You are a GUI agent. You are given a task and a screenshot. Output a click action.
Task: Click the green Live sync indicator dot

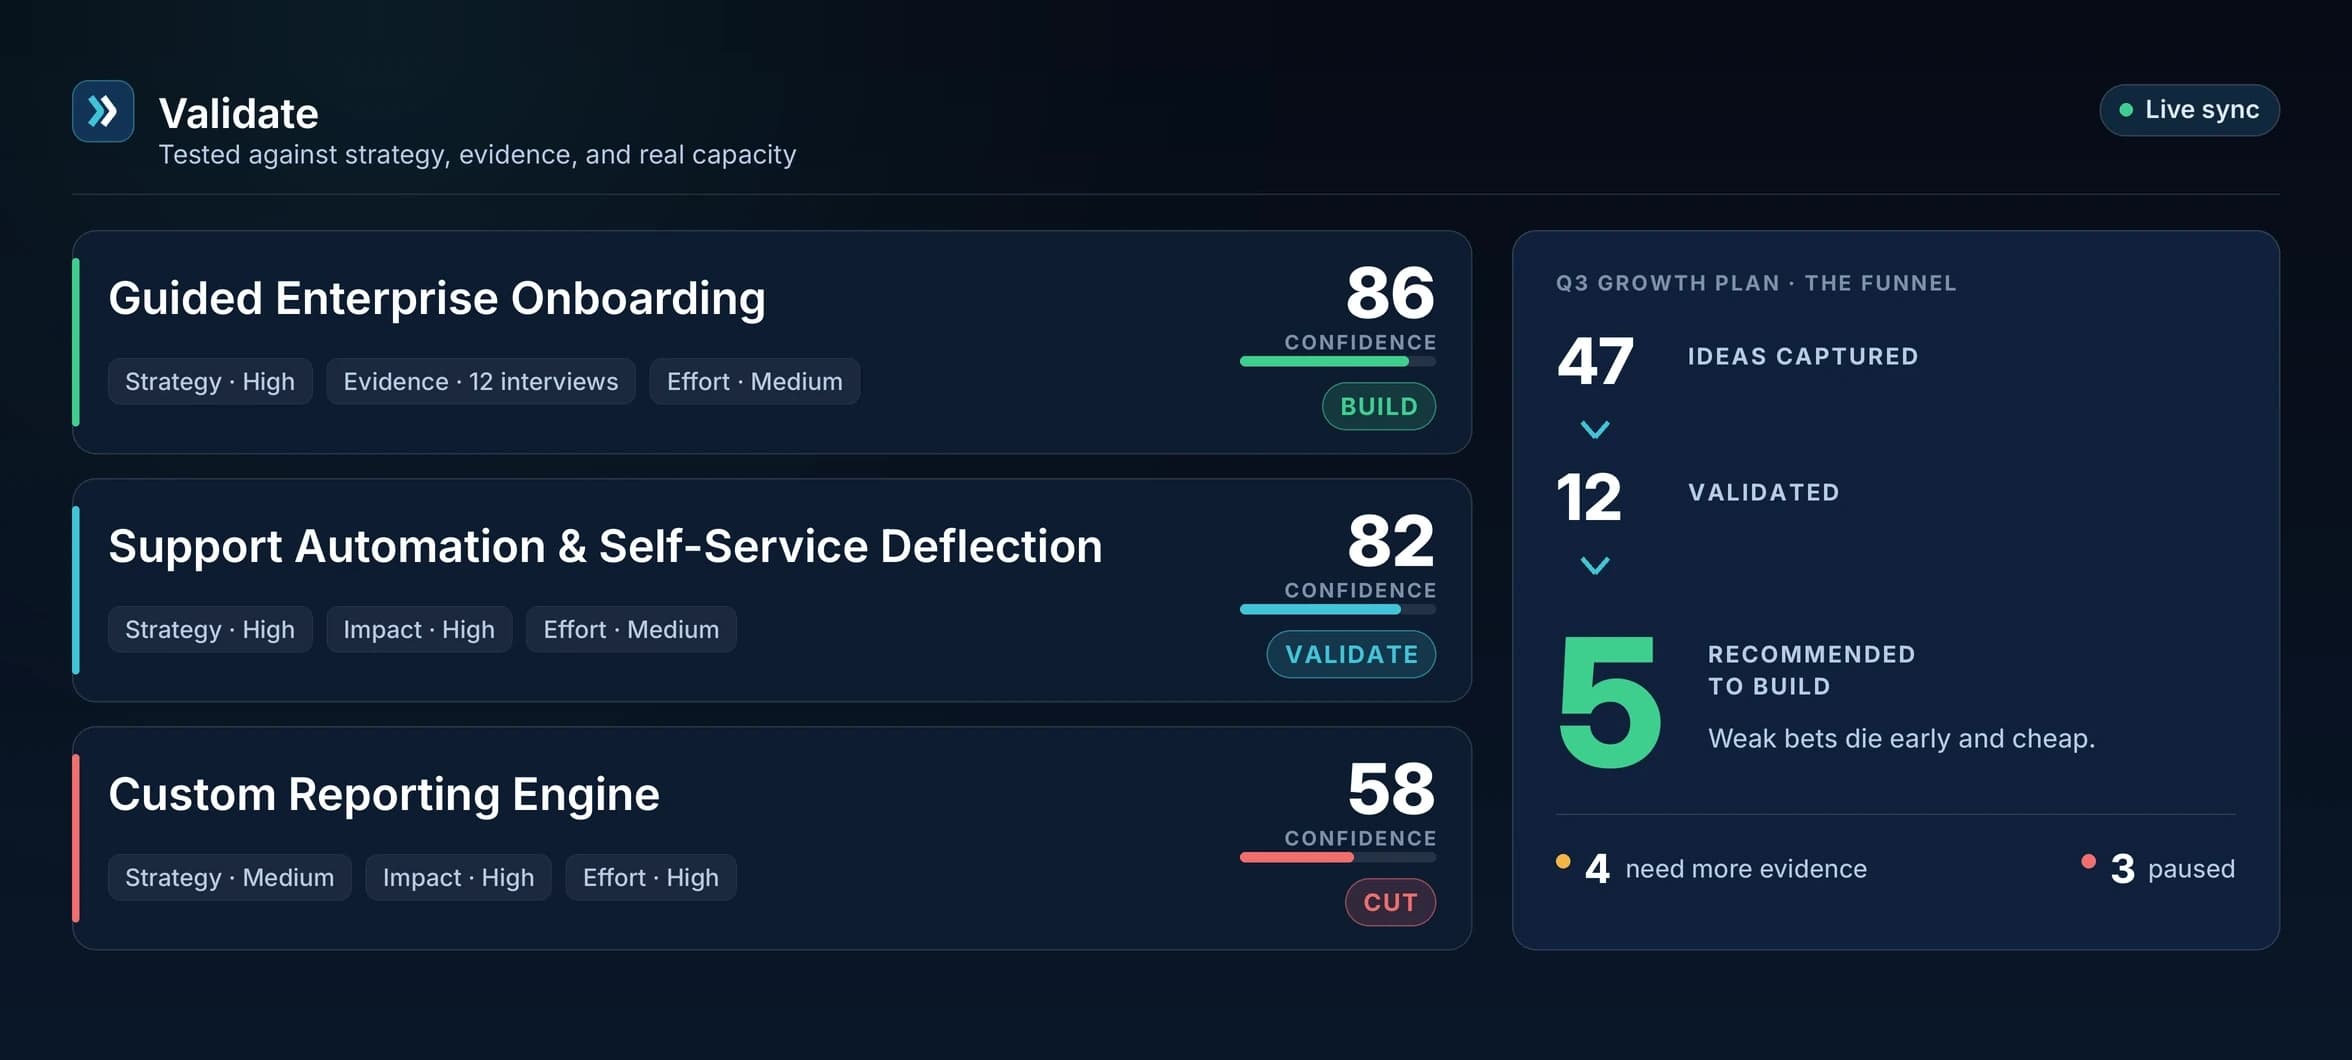(x=2126, y=110)
